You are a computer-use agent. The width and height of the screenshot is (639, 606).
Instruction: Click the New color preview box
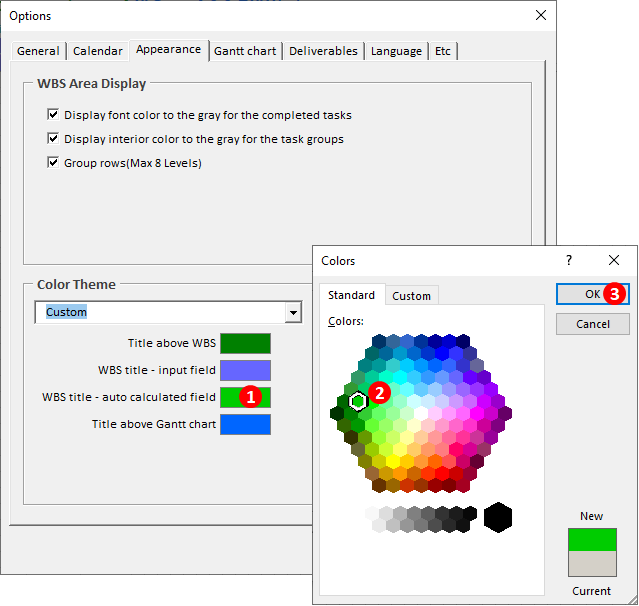(592, 540)
